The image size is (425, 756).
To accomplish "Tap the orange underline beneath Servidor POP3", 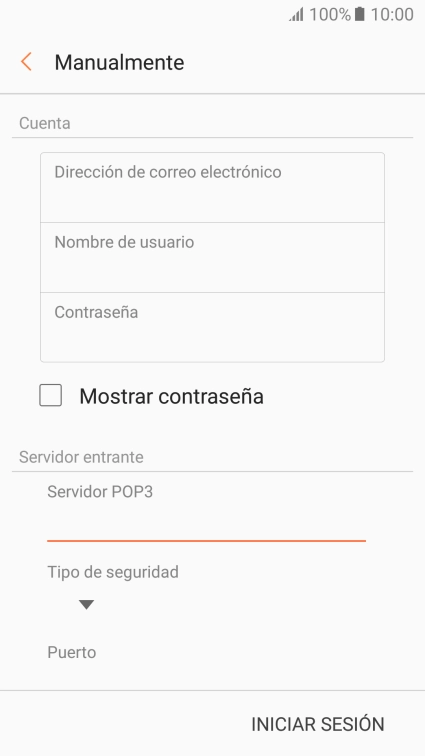I will (x=206, y=541).
